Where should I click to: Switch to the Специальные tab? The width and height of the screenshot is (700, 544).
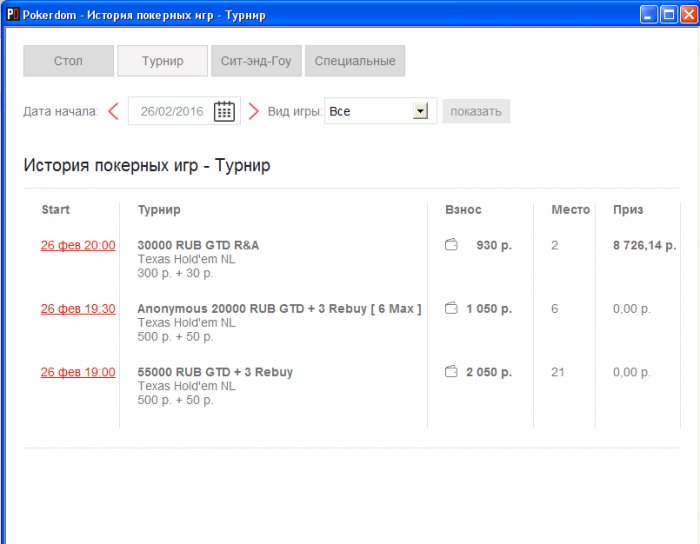(354, 61)
